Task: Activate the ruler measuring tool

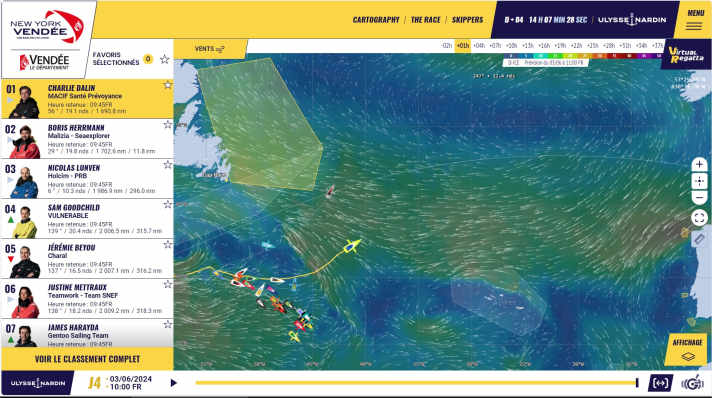Action: click(699, 239)
